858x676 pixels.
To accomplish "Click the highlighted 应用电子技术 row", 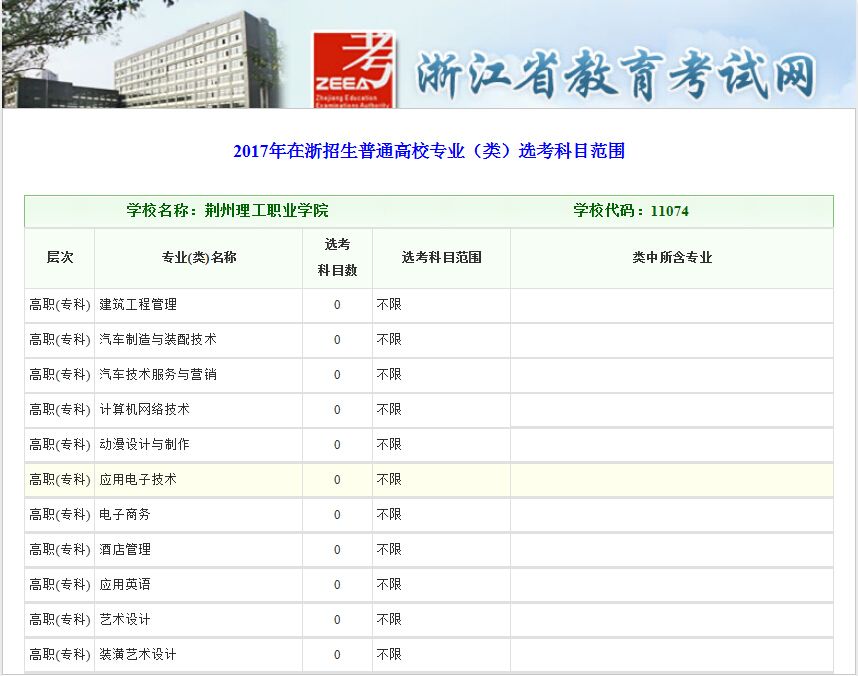I will 138,479.
